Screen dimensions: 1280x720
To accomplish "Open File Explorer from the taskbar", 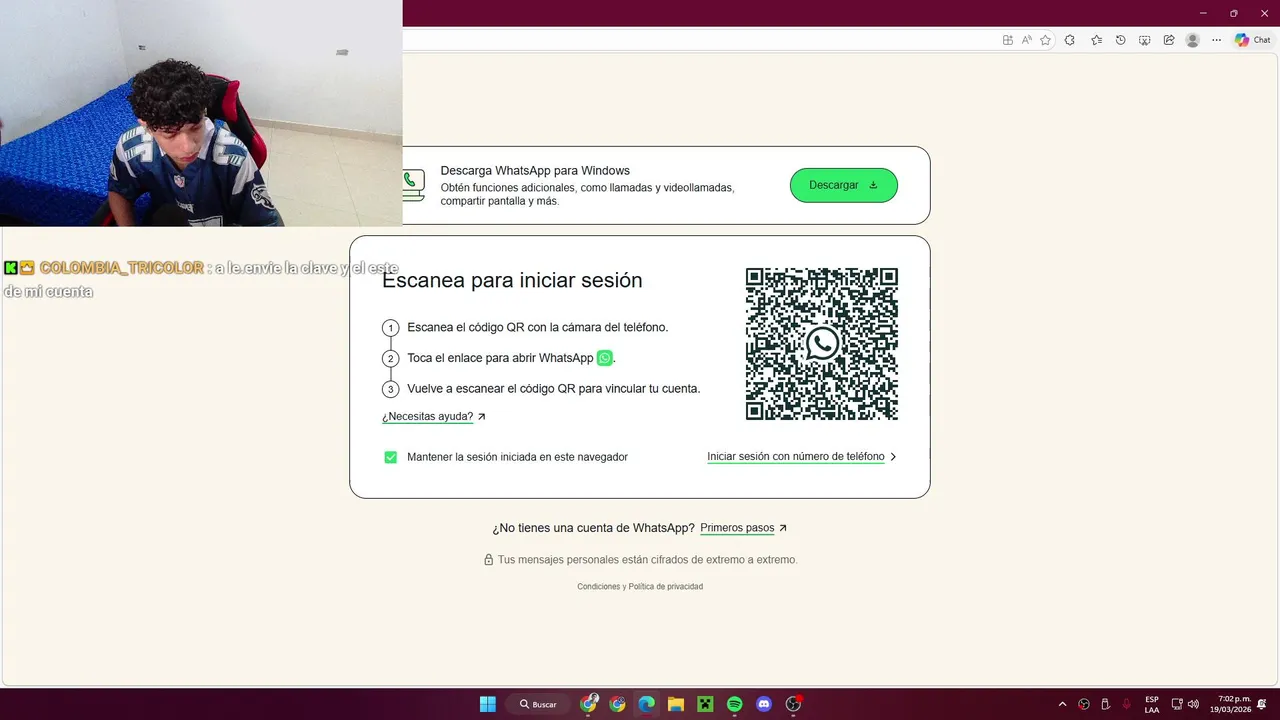I will pos(676,704).
